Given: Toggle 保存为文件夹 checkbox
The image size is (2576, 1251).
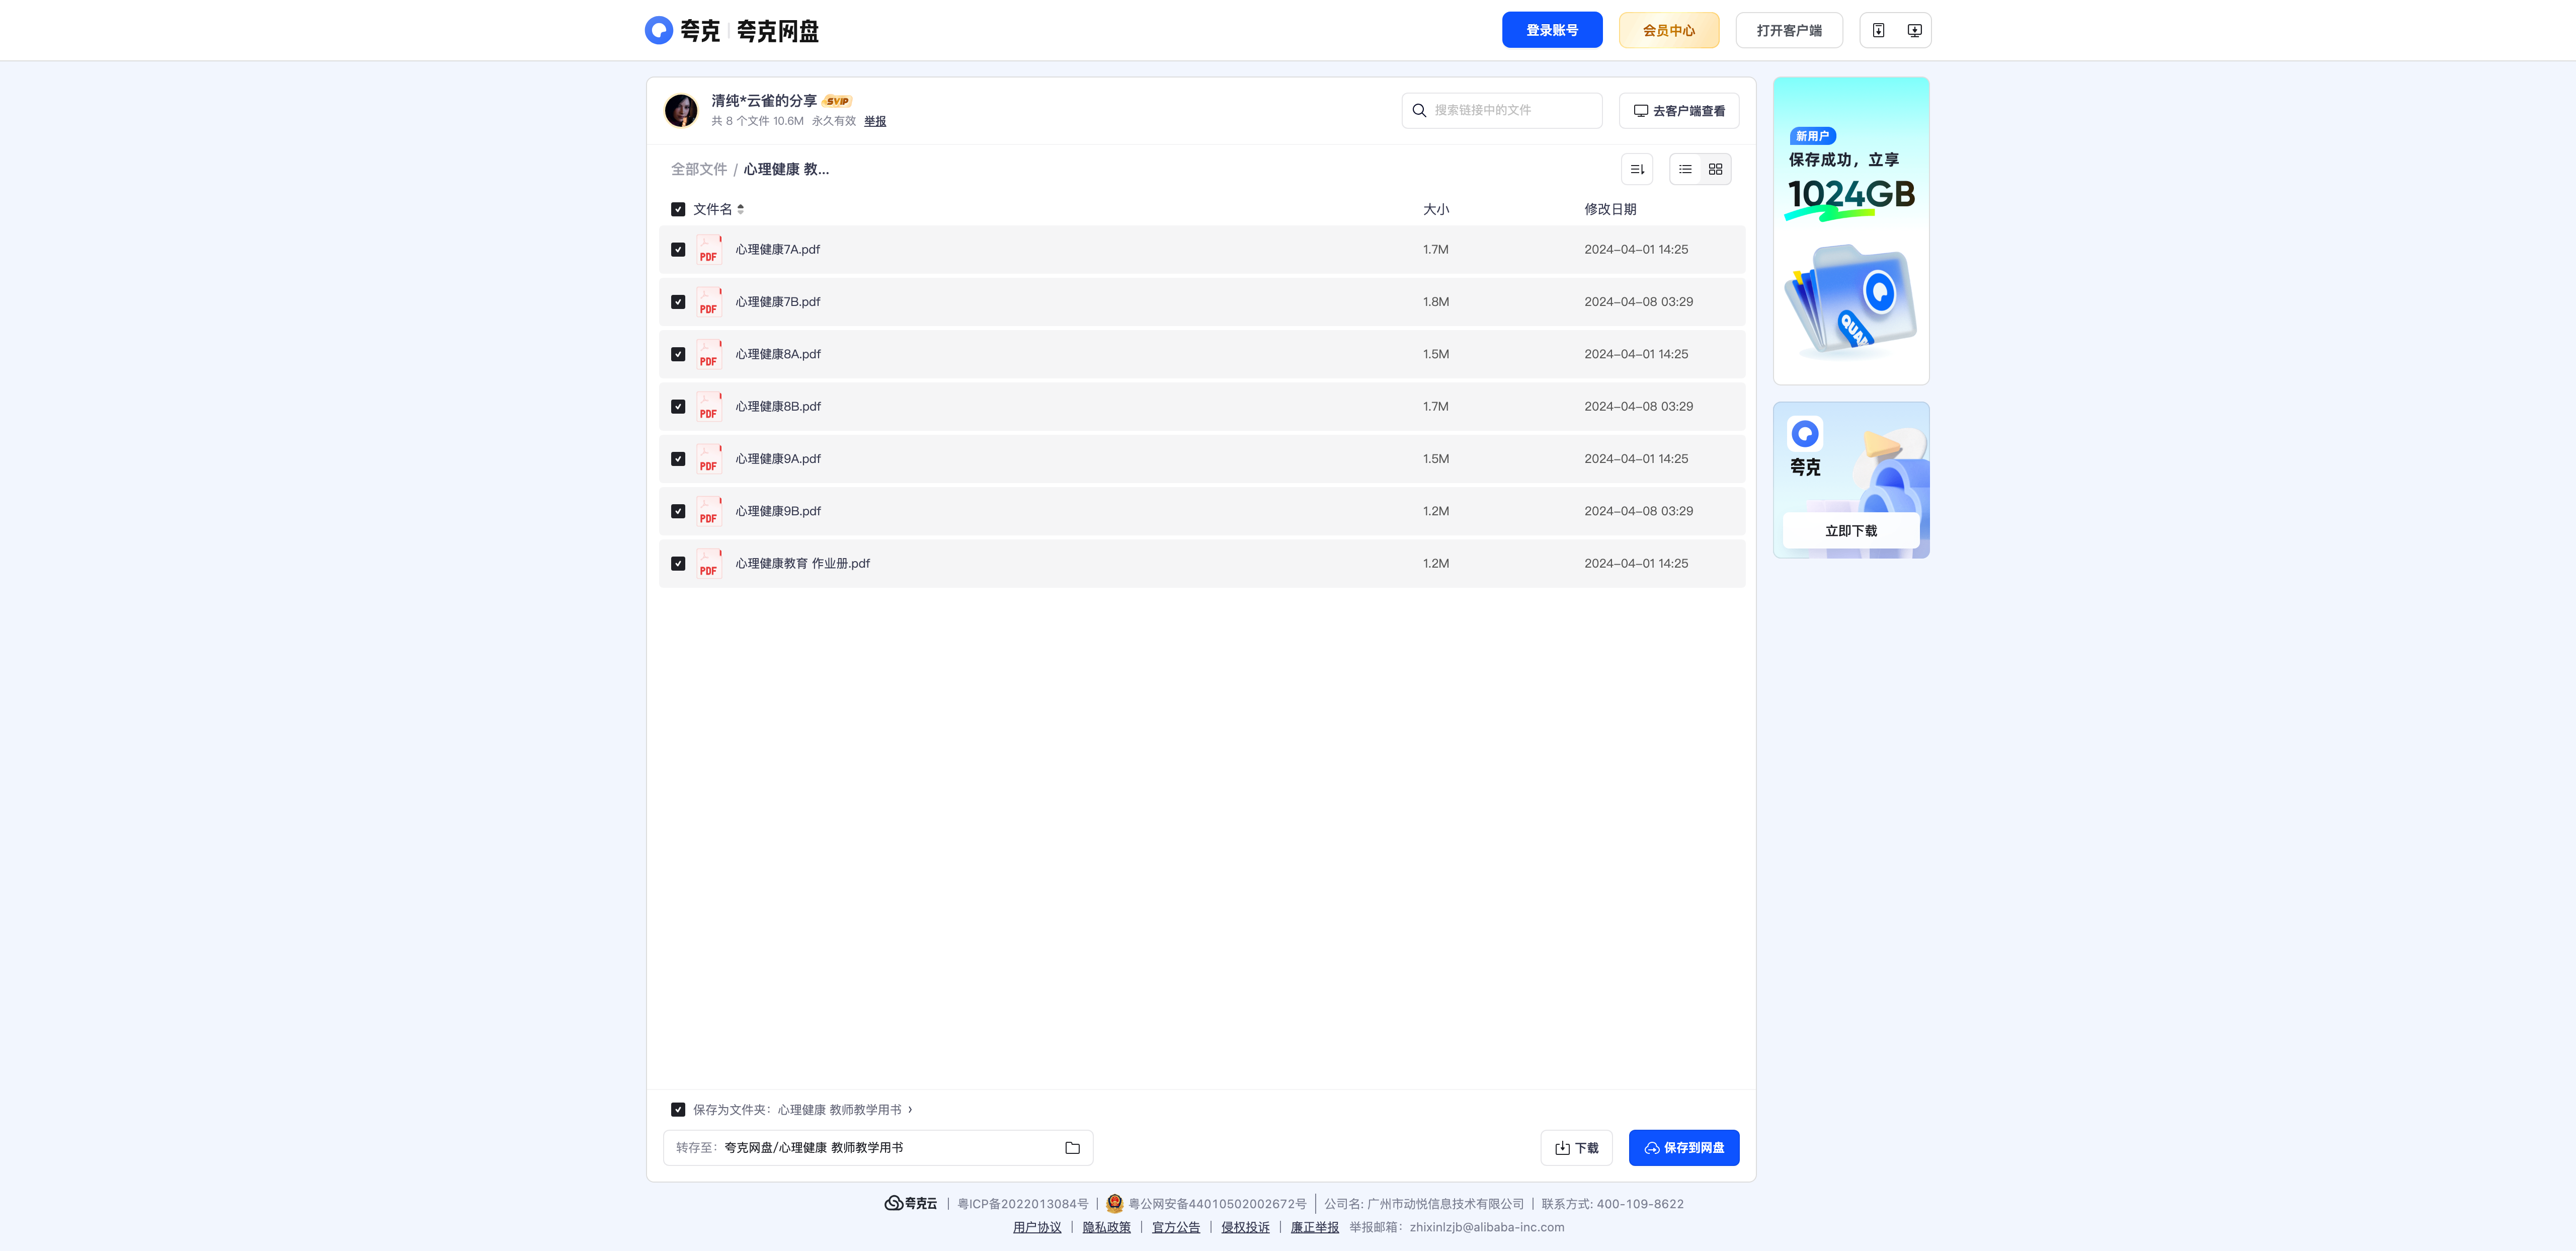Looking at the screenshot, I should point(678,1109).
